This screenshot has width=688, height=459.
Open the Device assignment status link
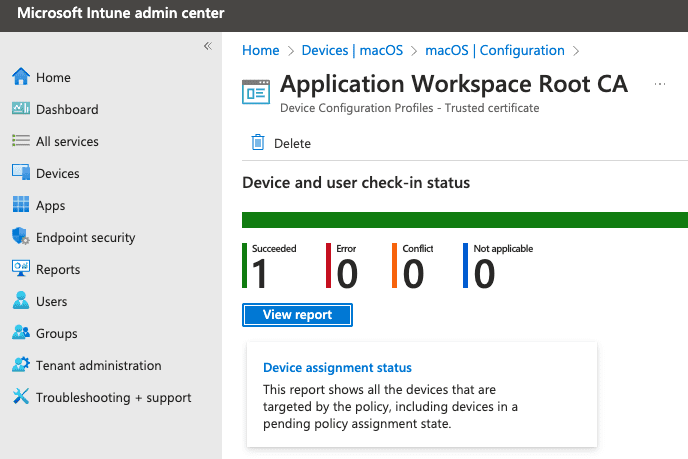pyautogui.click(x=337, y=368)
